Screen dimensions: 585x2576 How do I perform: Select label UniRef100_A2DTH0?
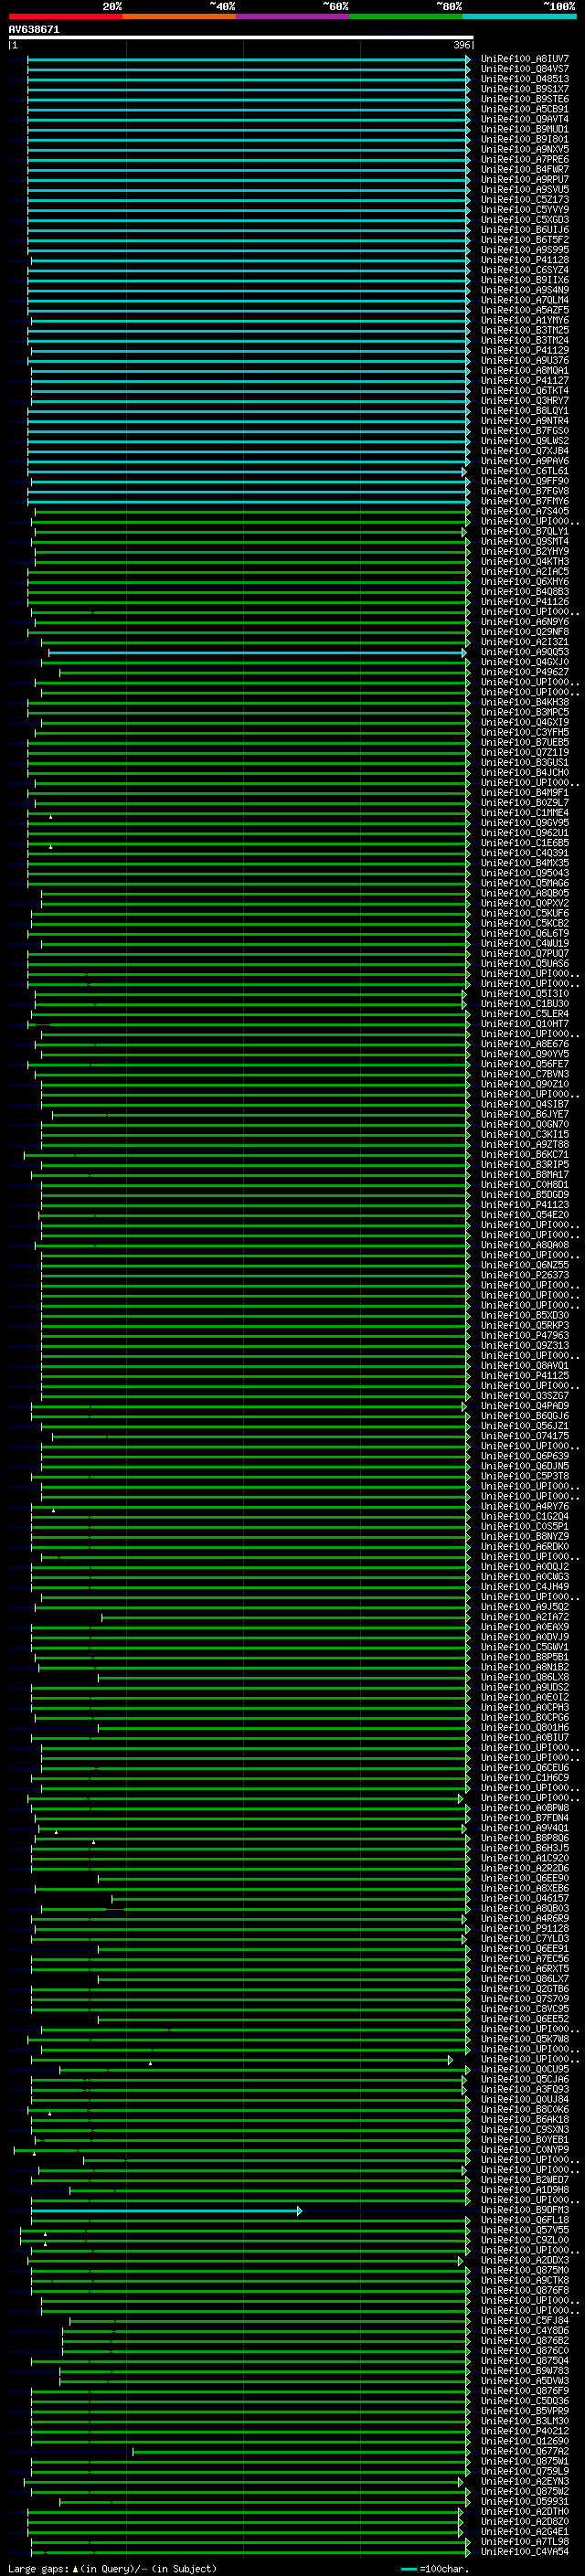pyautogui.click(x=525, y=2511)
